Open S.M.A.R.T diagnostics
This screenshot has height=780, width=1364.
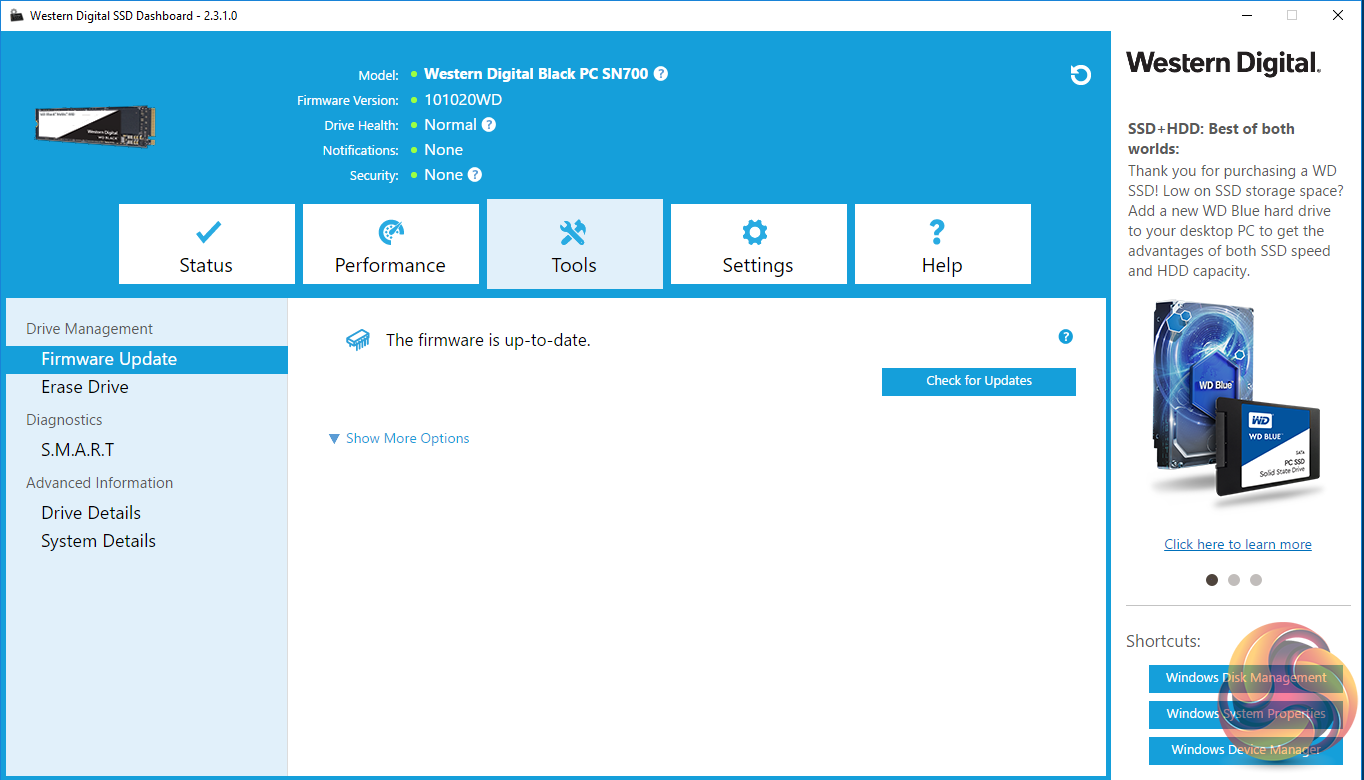tap(78, 450)
